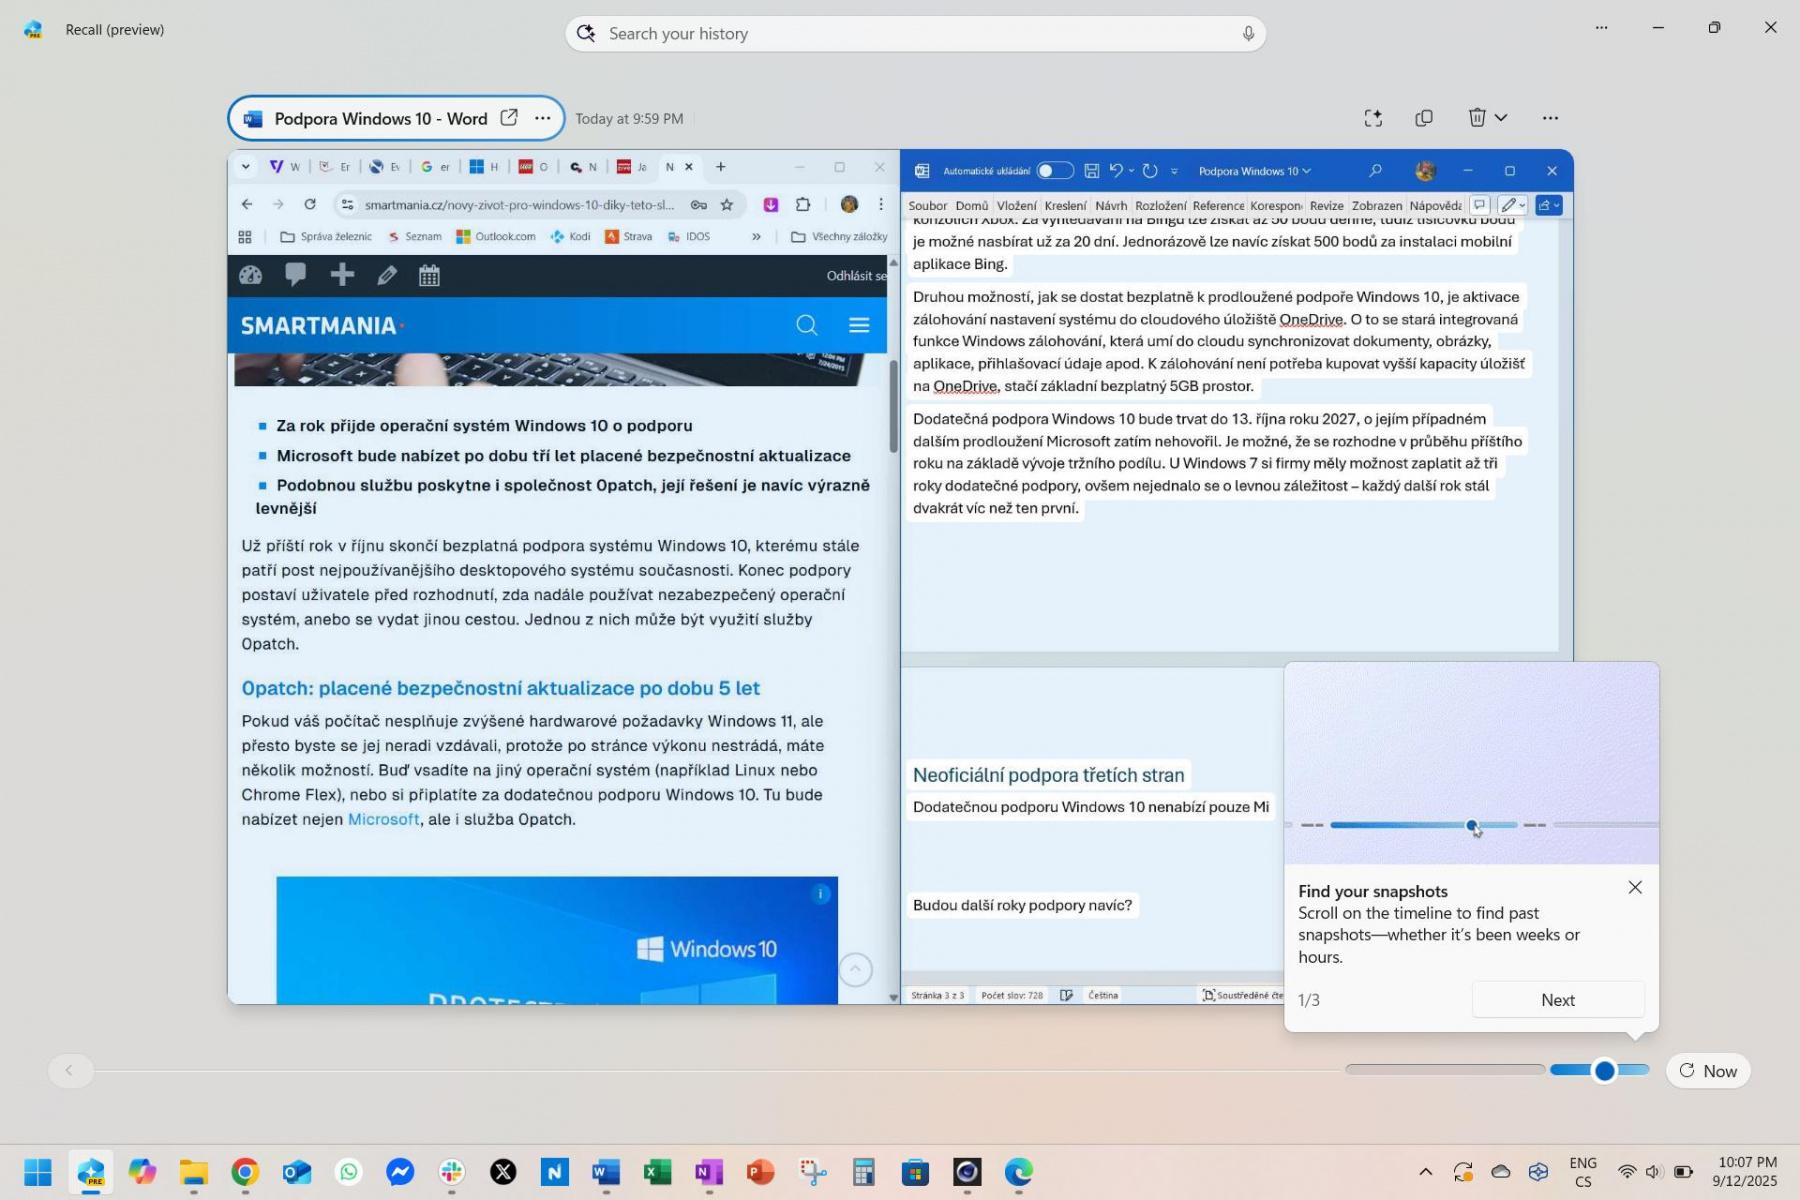Toggle the AutoSave switch in the Word title bar
The width and height of the screenshot is (1800, 1200).
[1054, 171]
